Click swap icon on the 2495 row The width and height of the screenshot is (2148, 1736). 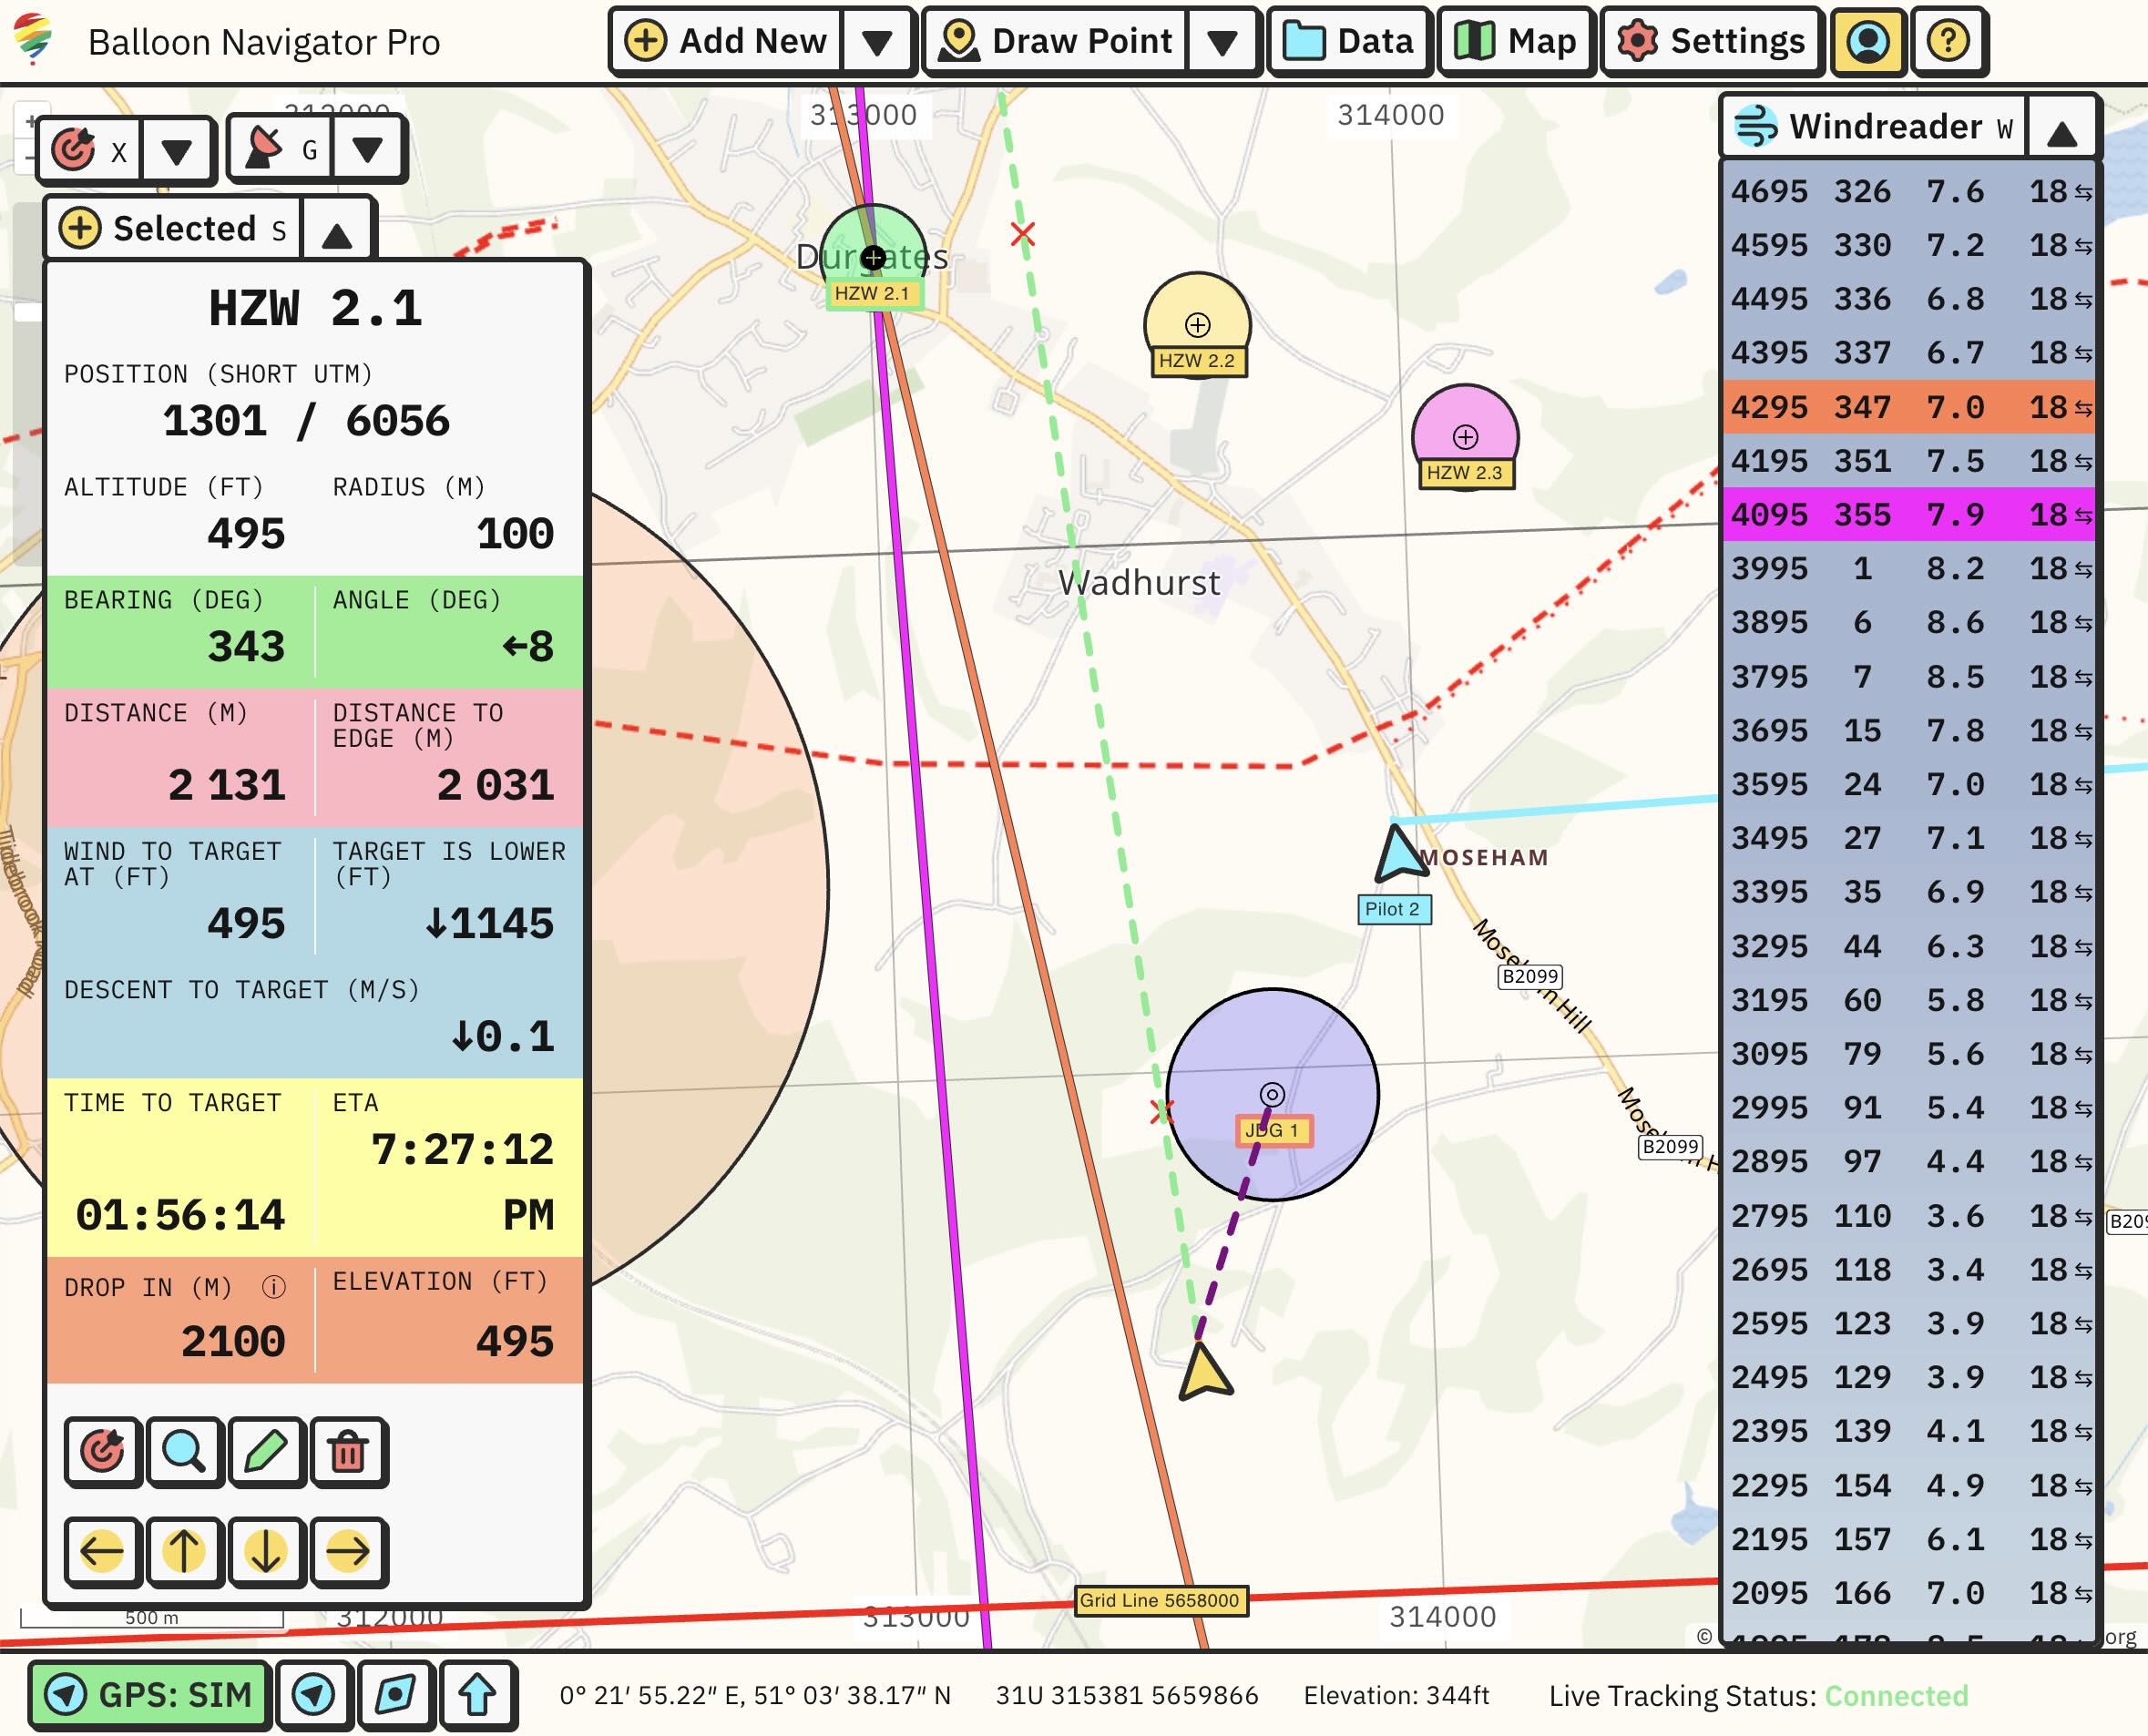2083,1378
